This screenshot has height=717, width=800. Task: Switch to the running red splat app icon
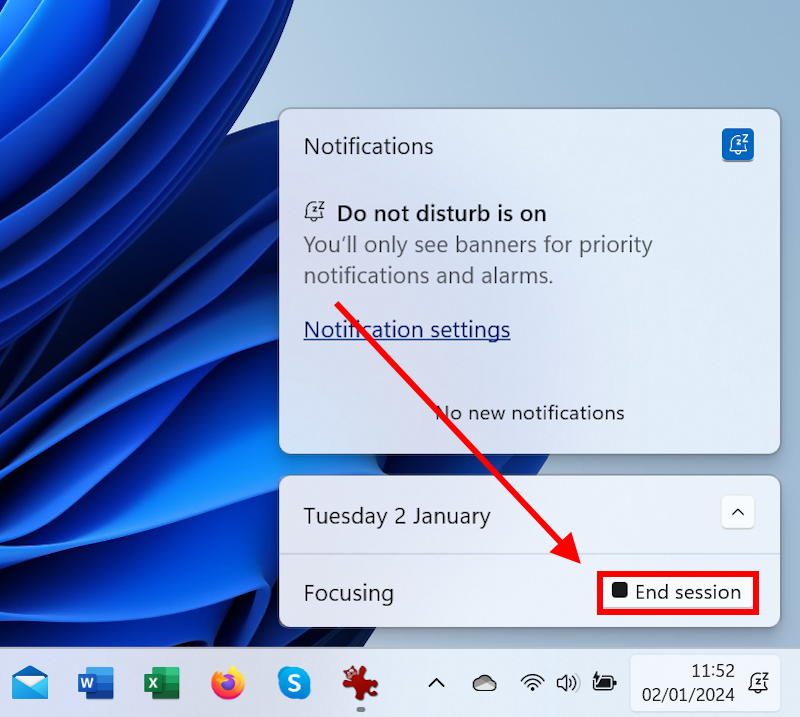[x=360, y=683]
